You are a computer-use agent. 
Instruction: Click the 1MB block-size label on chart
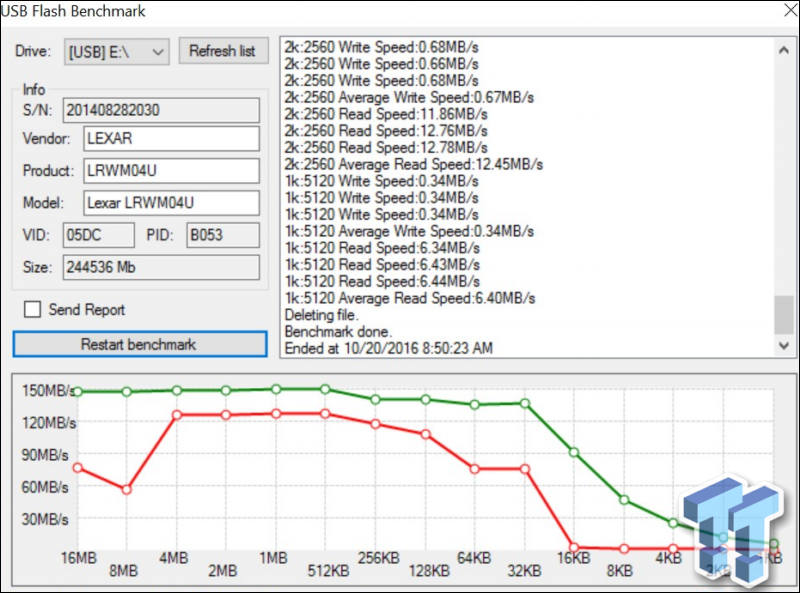click(273, 558)
